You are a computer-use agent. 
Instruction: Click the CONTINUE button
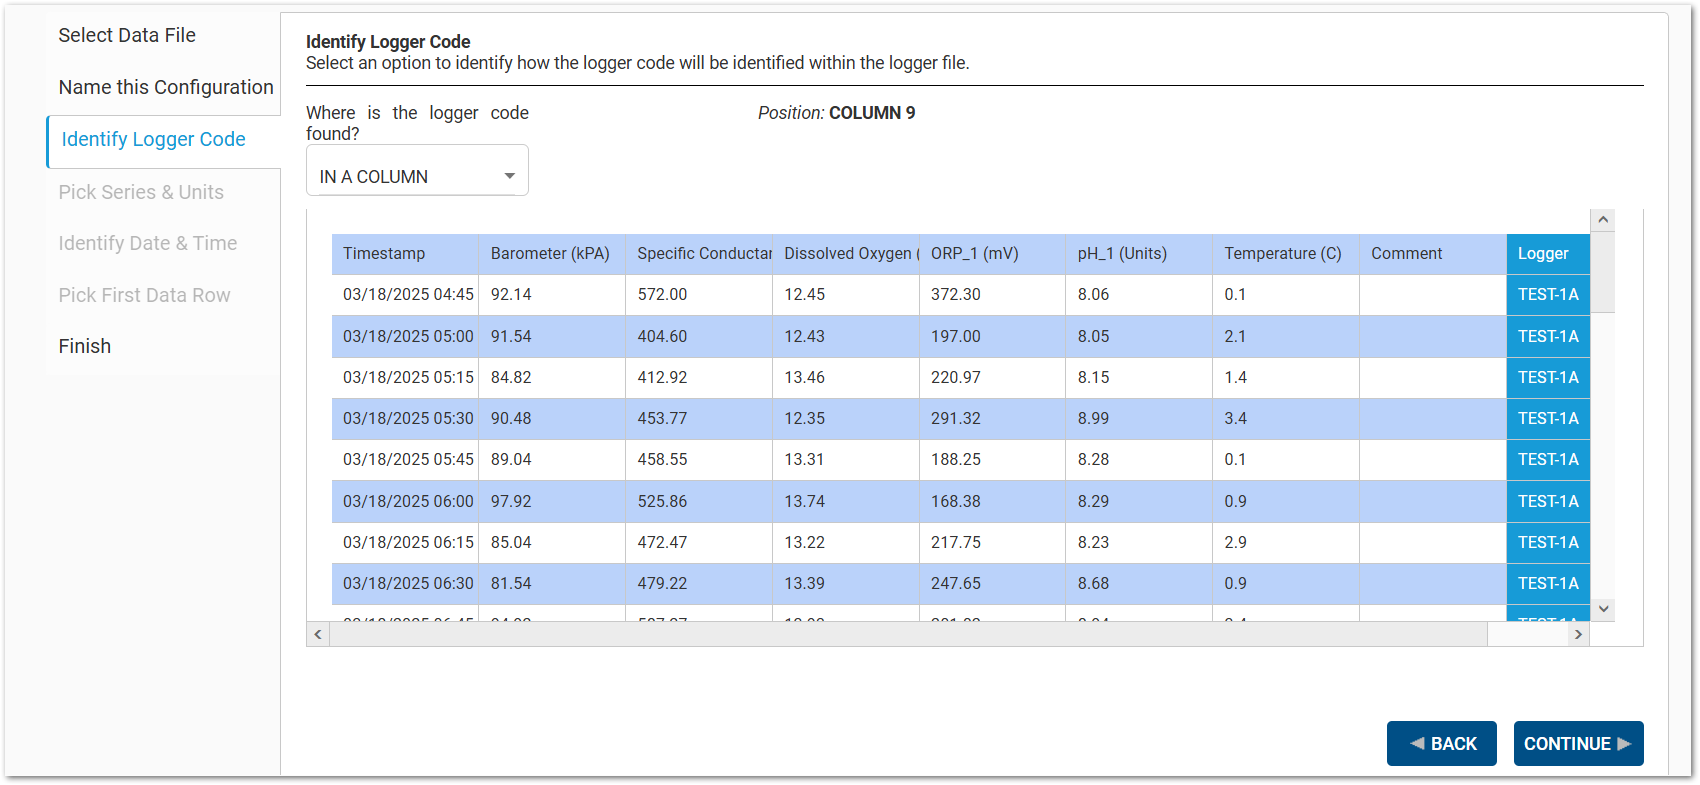click(x=1578, y=743)
